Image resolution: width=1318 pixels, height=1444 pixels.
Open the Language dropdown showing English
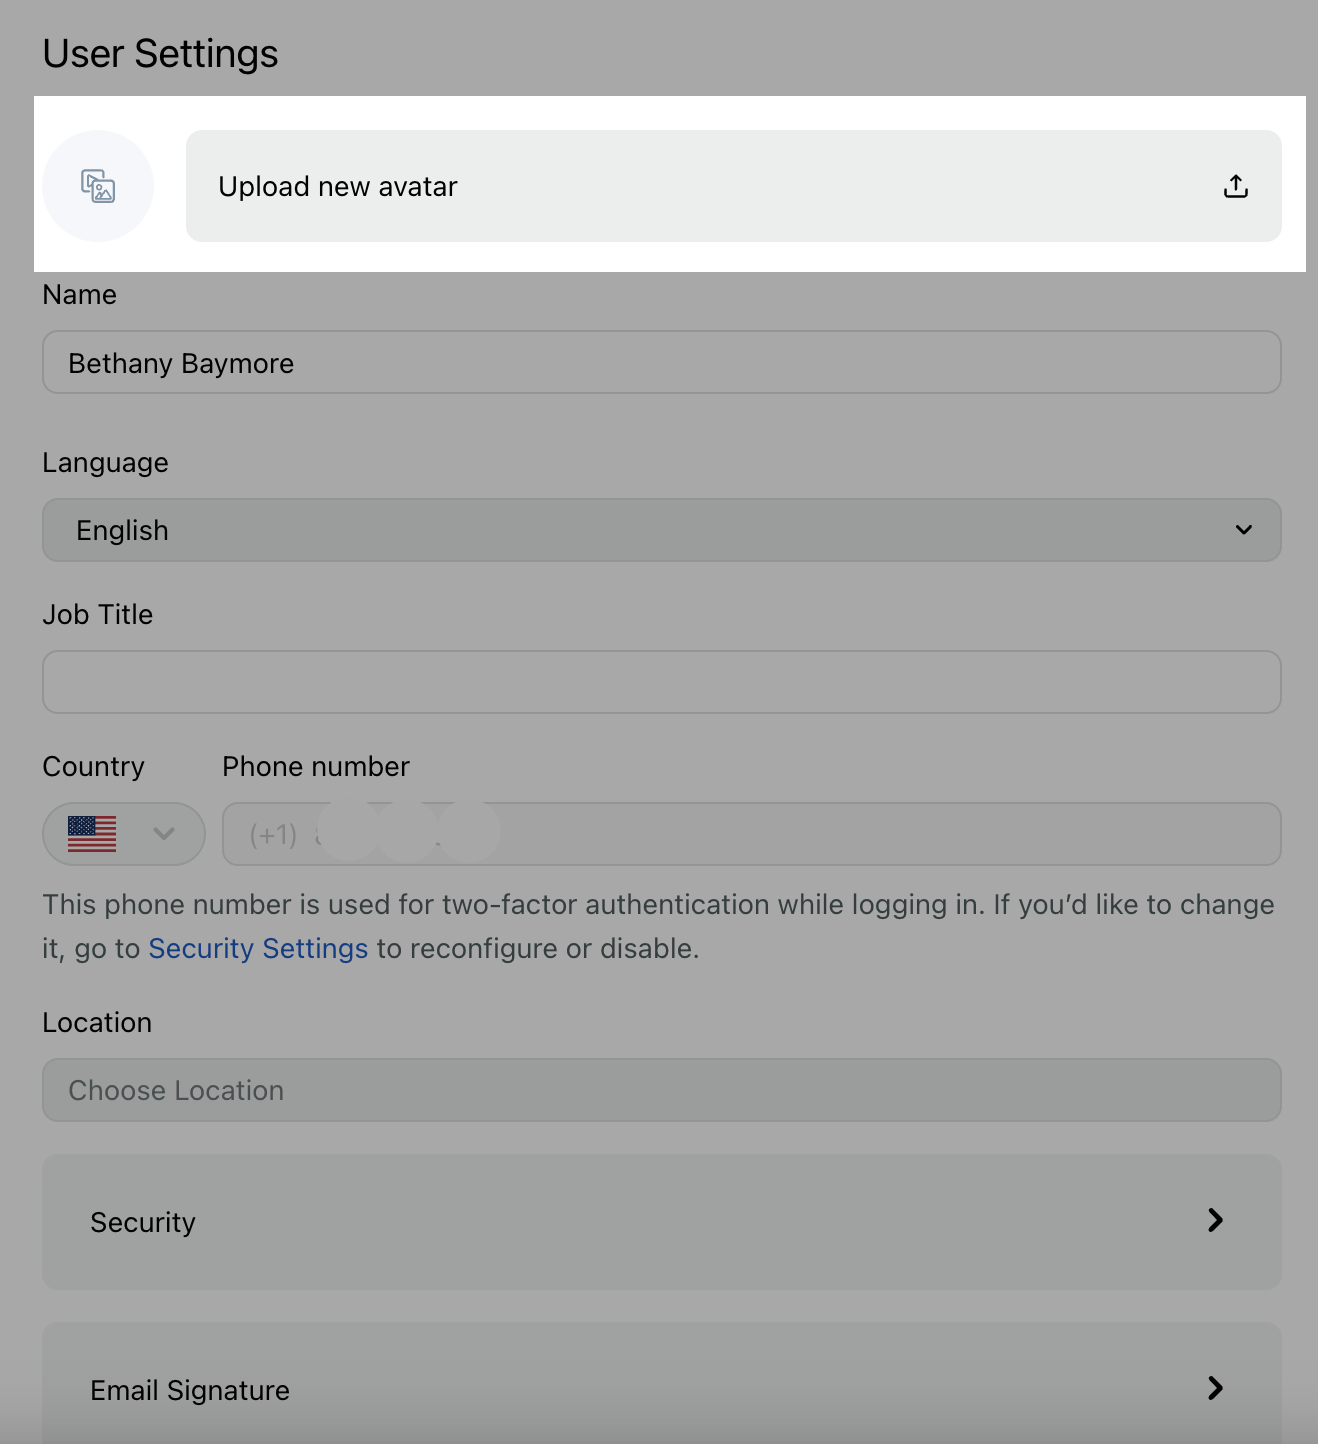pyautogui.click(x=662, y=530)
